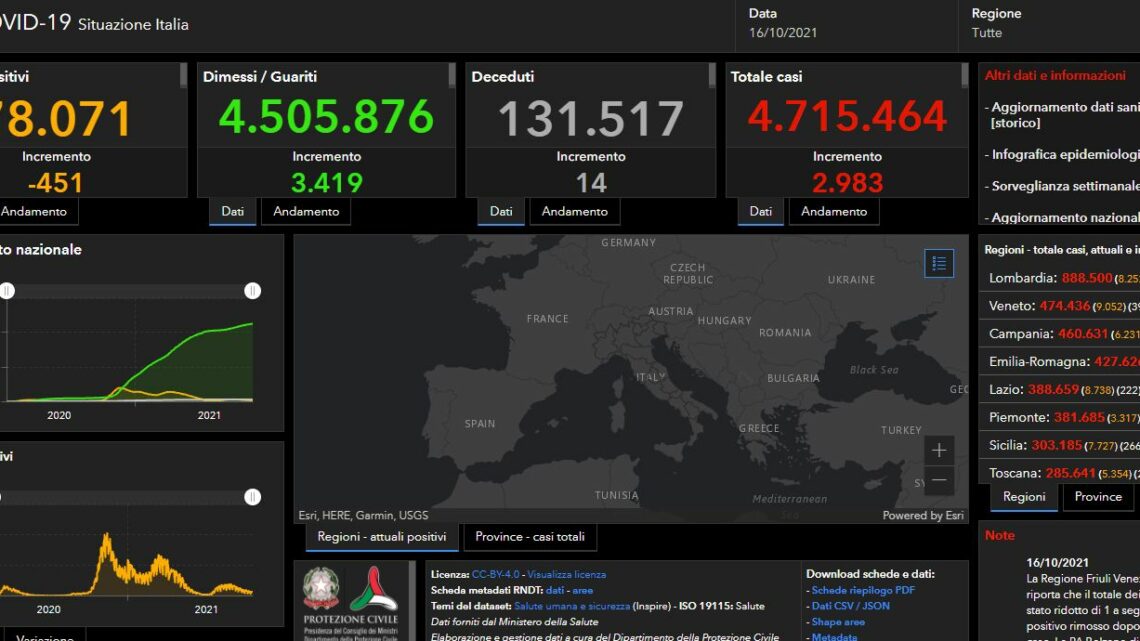
Task: Download Schede riepilogo PDF
Action: pyautogui.click(x=863, y=590)
